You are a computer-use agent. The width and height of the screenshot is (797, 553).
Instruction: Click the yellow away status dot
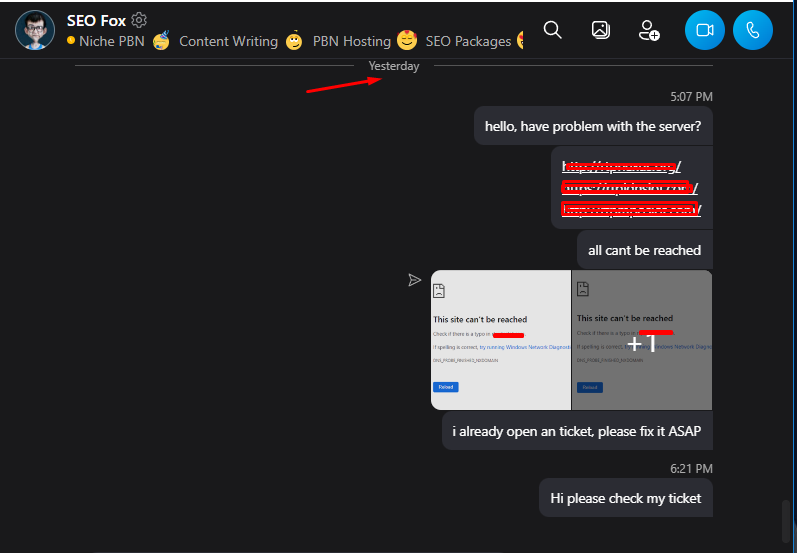tap(71, 40)
